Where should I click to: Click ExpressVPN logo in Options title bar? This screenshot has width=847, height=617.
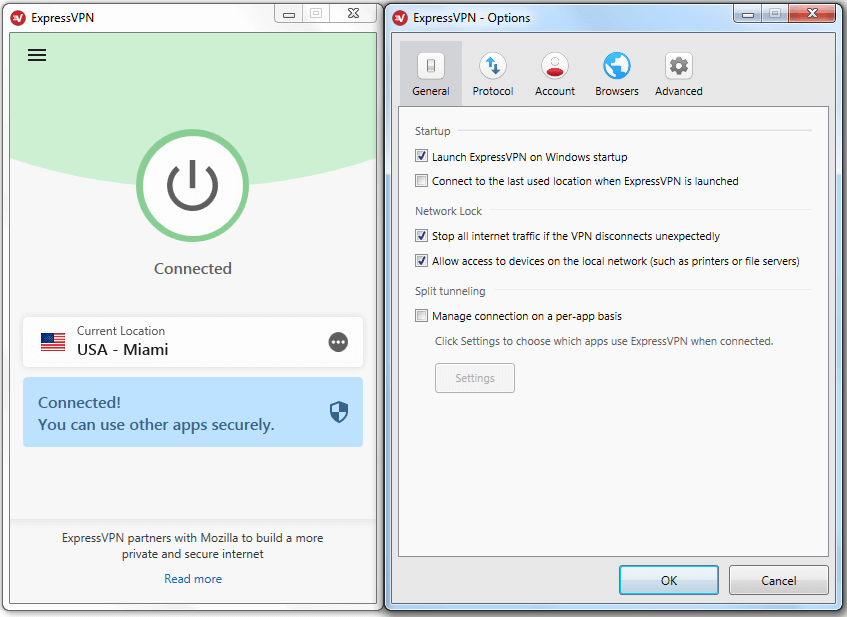[x=400, y=18]
